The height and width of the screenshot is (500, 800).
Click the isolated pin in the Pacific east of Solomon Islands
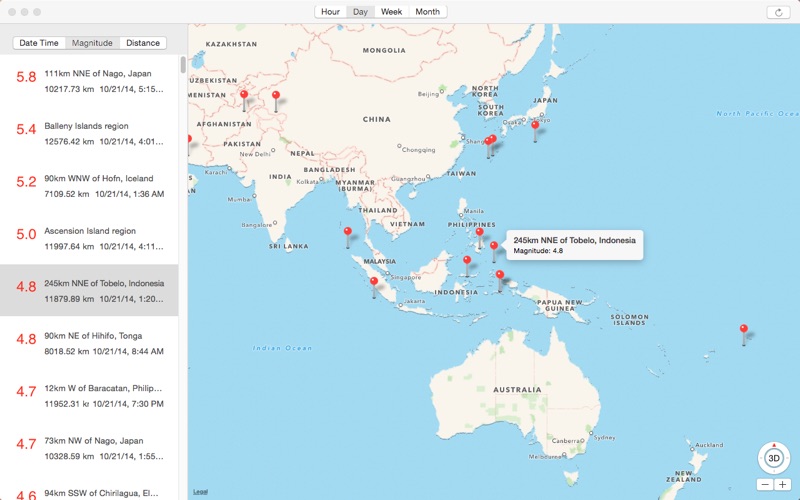[743, 330]
